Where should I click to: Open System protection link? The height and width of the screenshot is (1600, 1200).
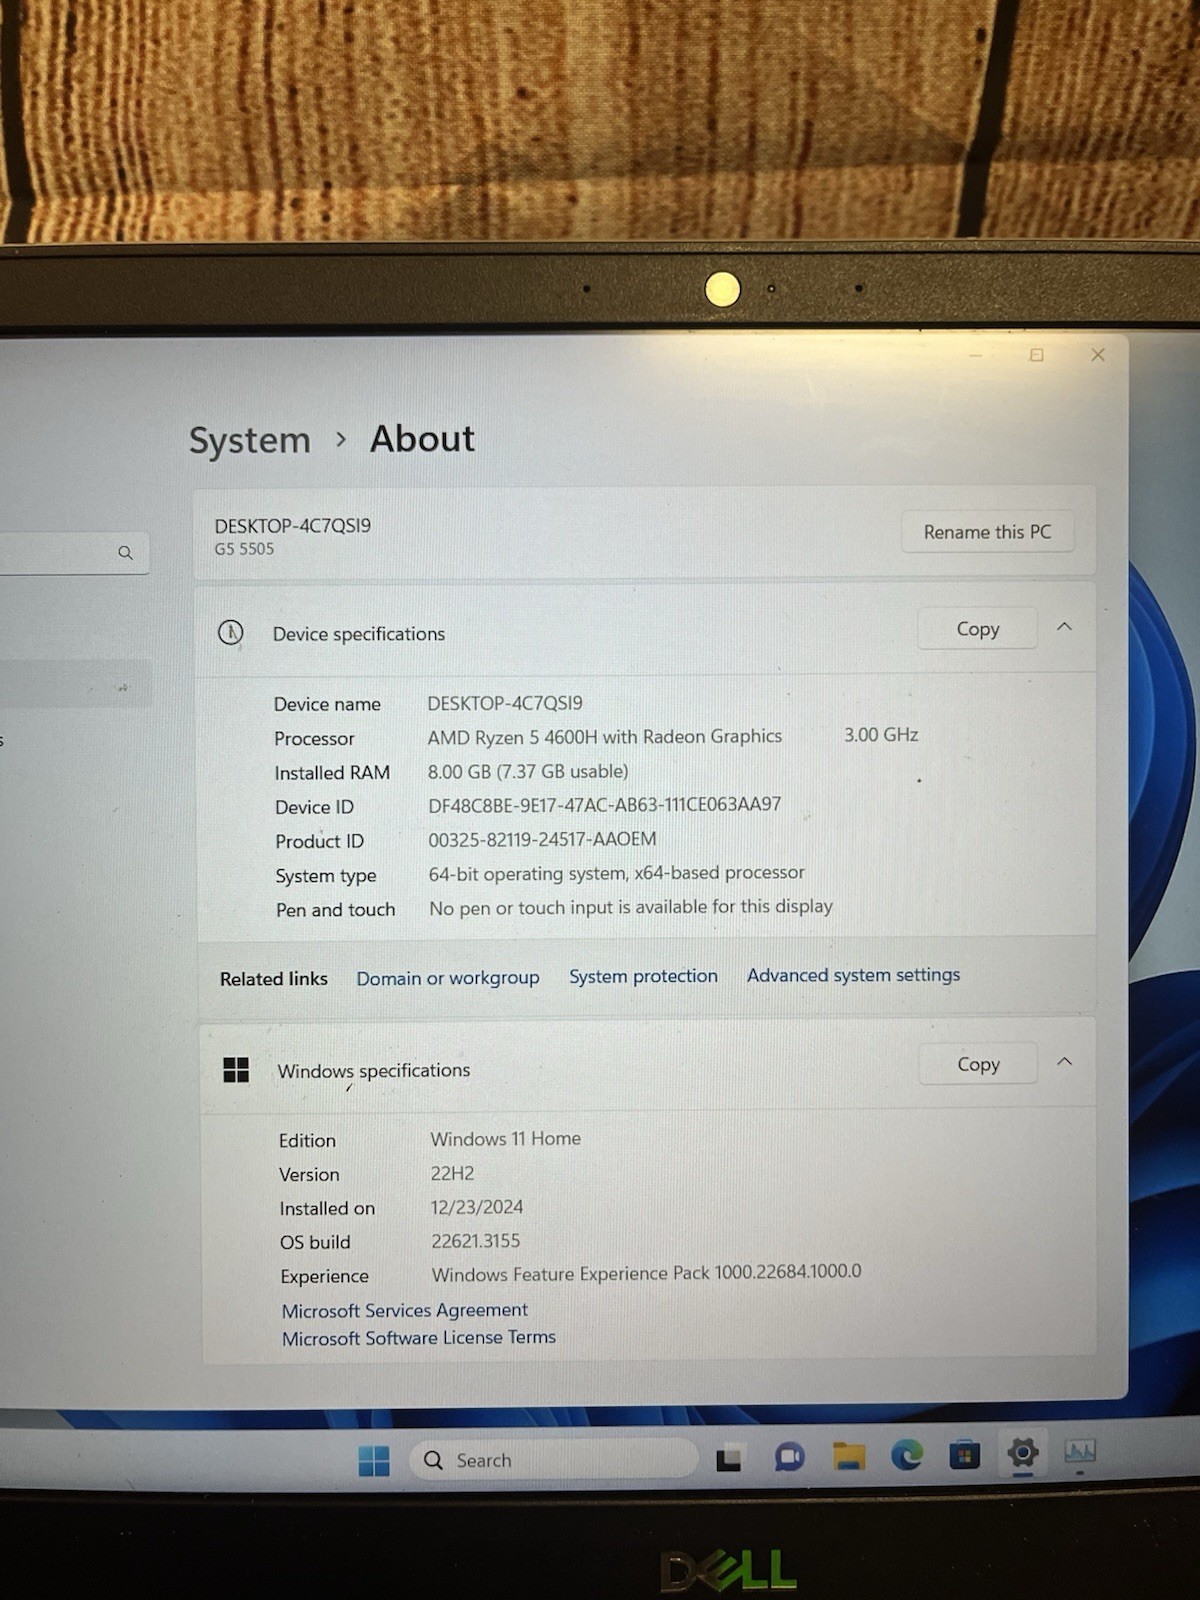[643, 976]
